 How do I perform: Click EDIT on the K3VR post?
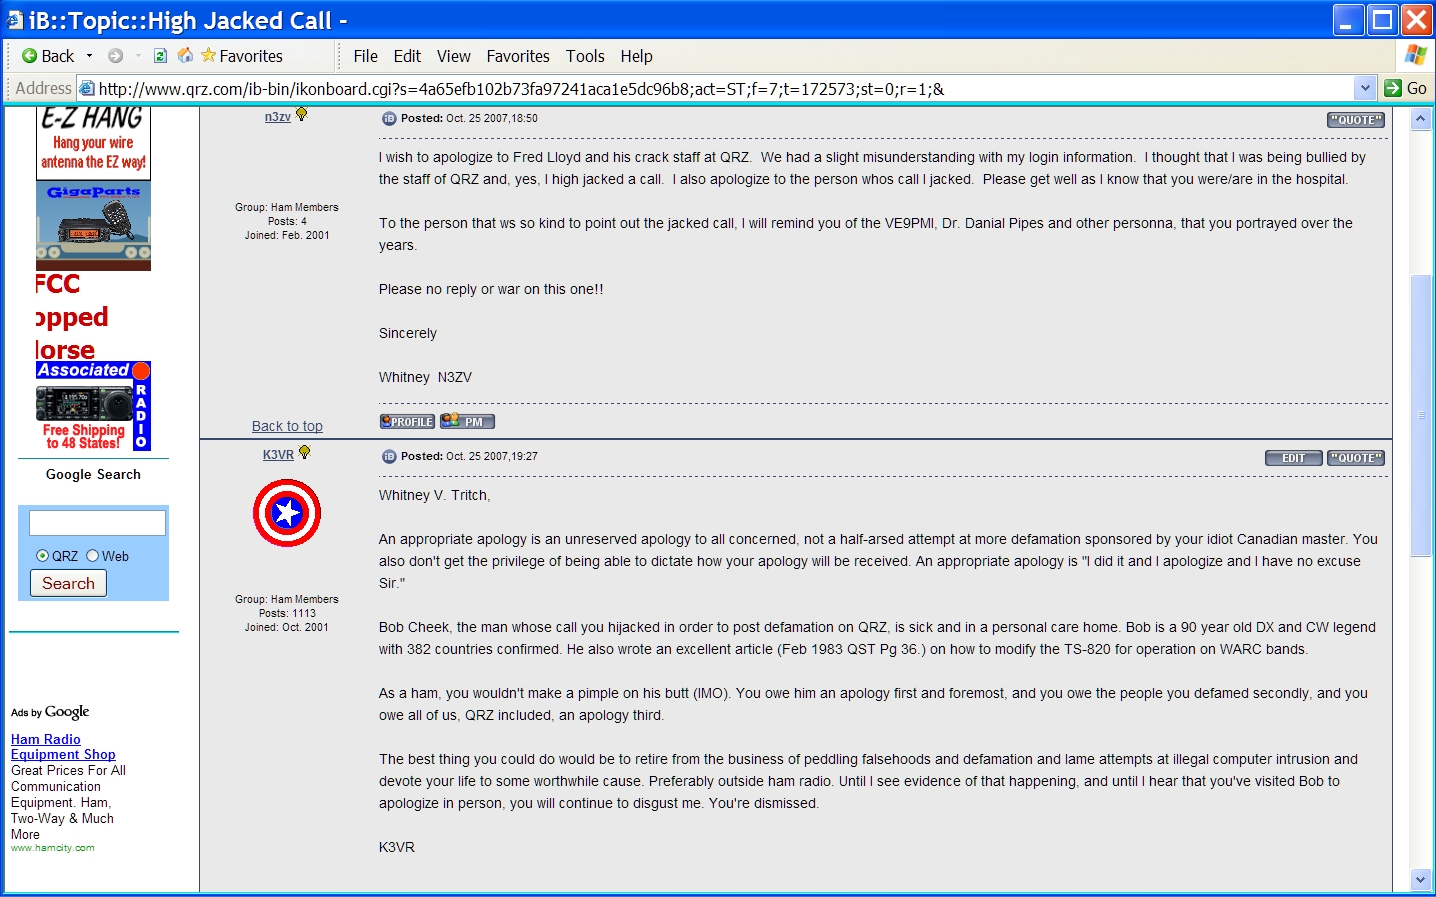1294,458
